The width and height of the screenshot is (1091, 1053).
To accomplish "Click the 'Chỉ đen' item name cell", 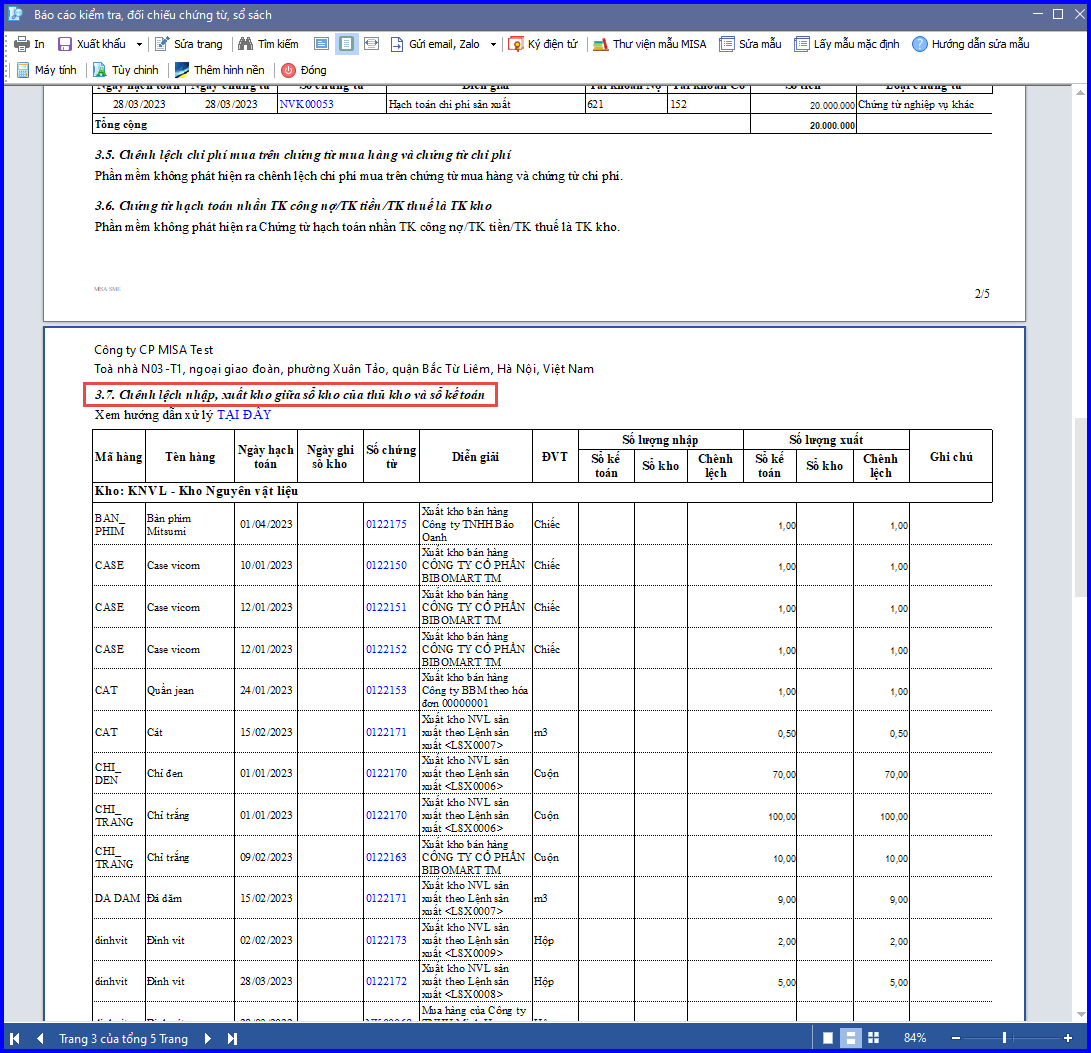I will coord(189,773).
